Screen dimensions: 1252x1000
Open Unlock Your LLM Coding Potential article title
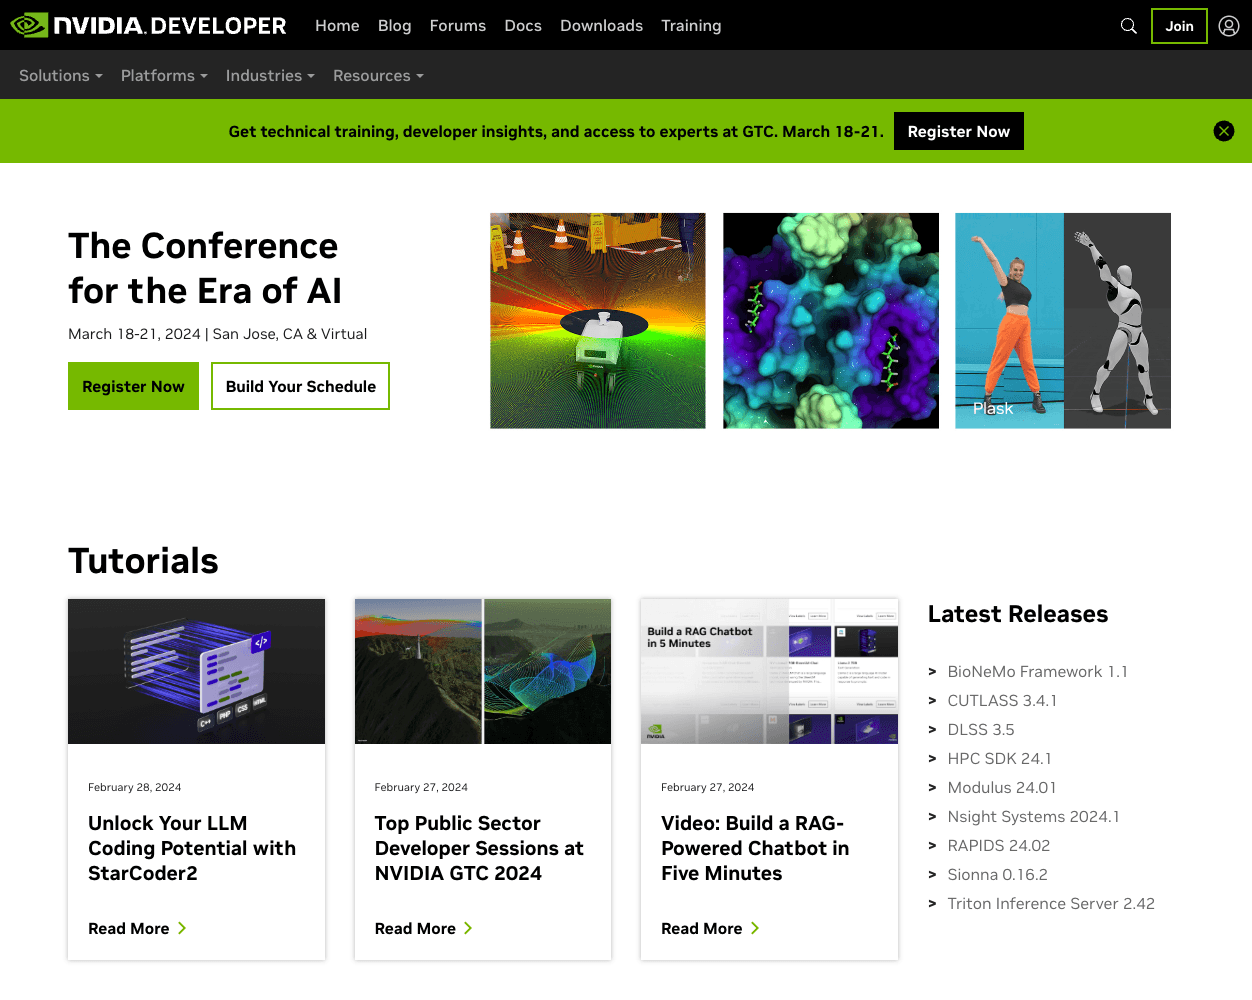[x=192, y=848]
